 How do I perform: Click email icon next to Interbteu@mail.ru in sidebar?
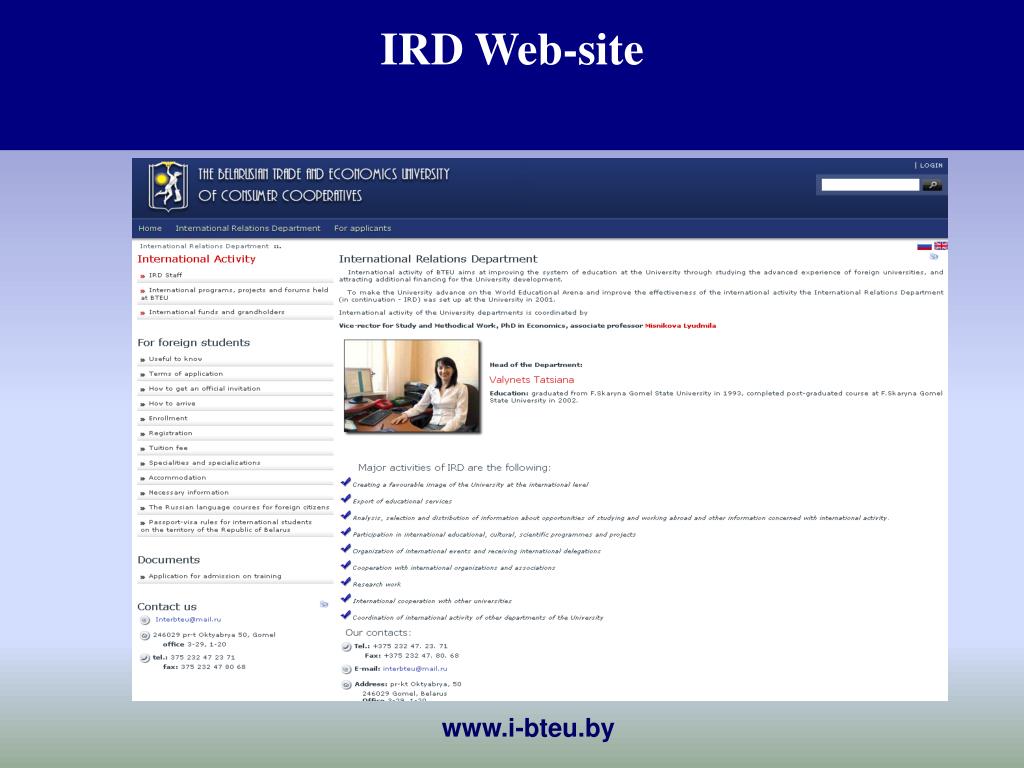[145, 620]
